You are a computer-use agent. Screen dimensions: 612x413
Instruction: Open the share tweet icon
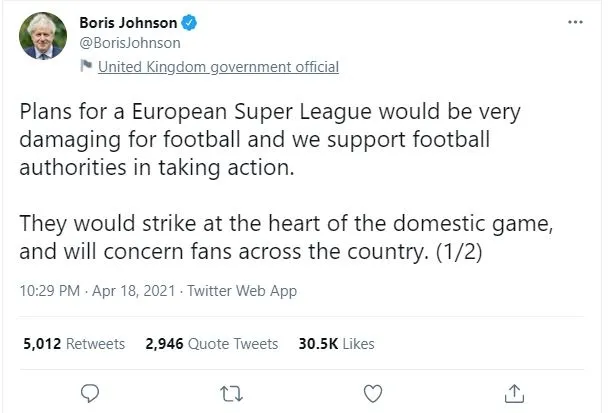click(x=514, y=391)
